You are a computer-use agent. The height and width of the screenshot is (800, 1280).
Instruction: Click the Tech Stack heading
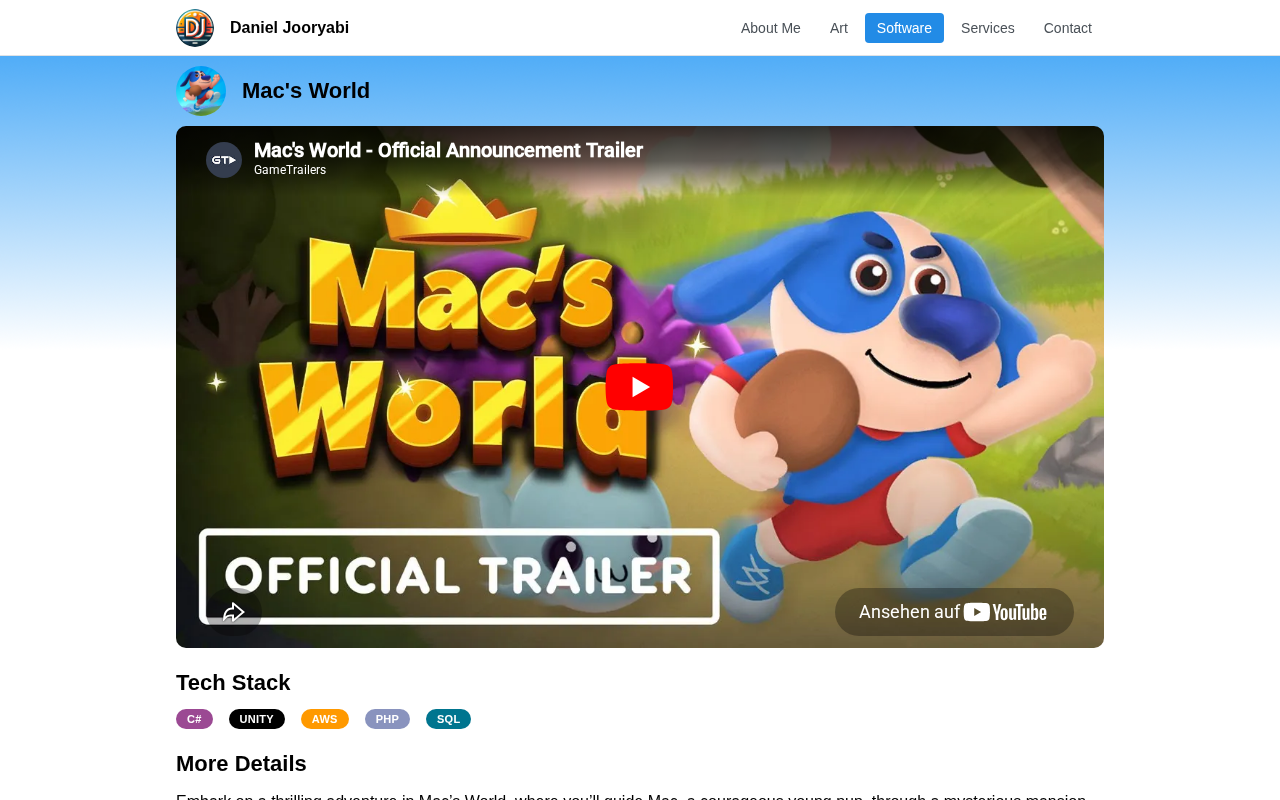click(x=233, y=683)
